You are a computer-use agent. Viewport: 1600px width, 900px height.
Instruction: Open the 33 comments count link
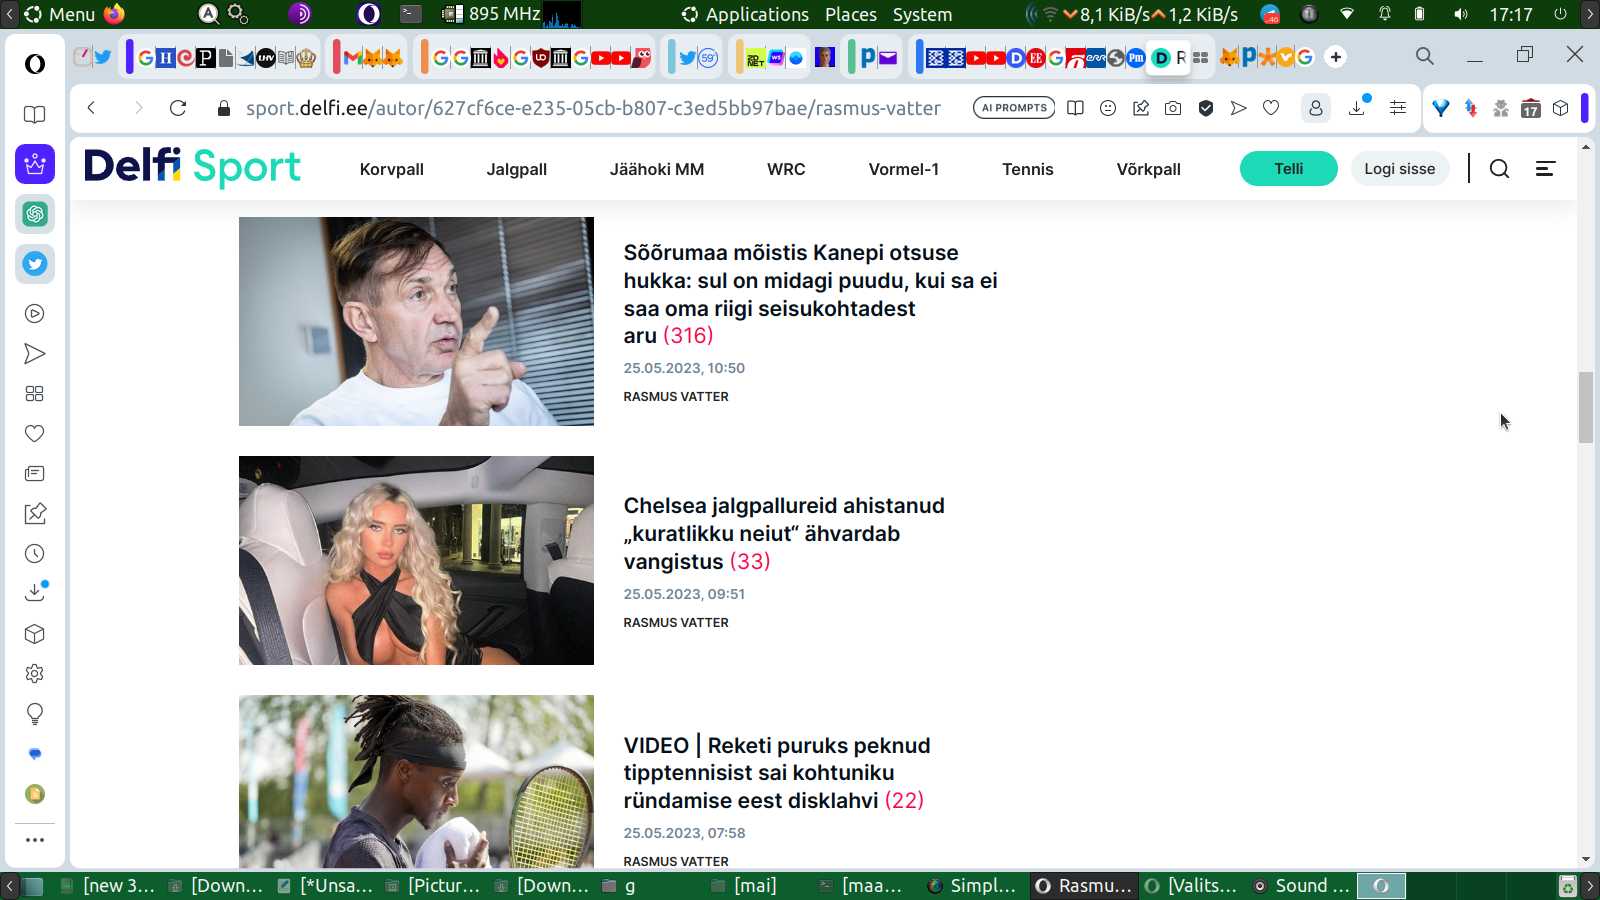[750, 562]
